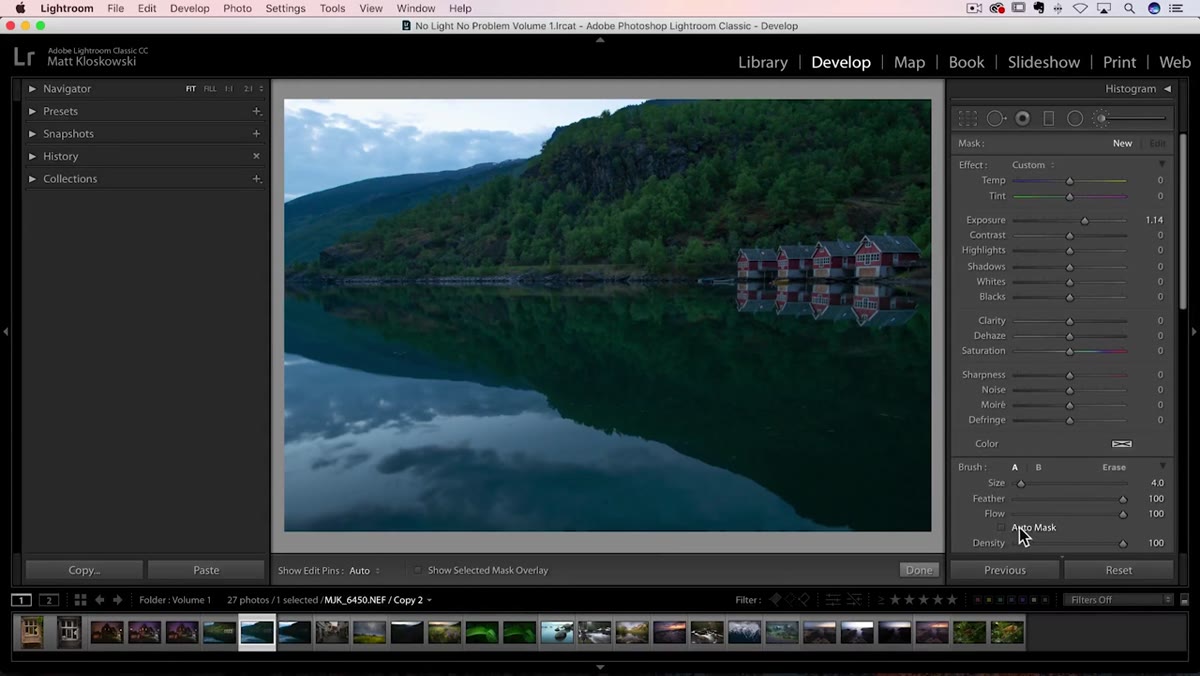Switch to the Slideshow module
This screenshot has width=1200, height=676.
pyautogui.click(x=1044, y=62)
